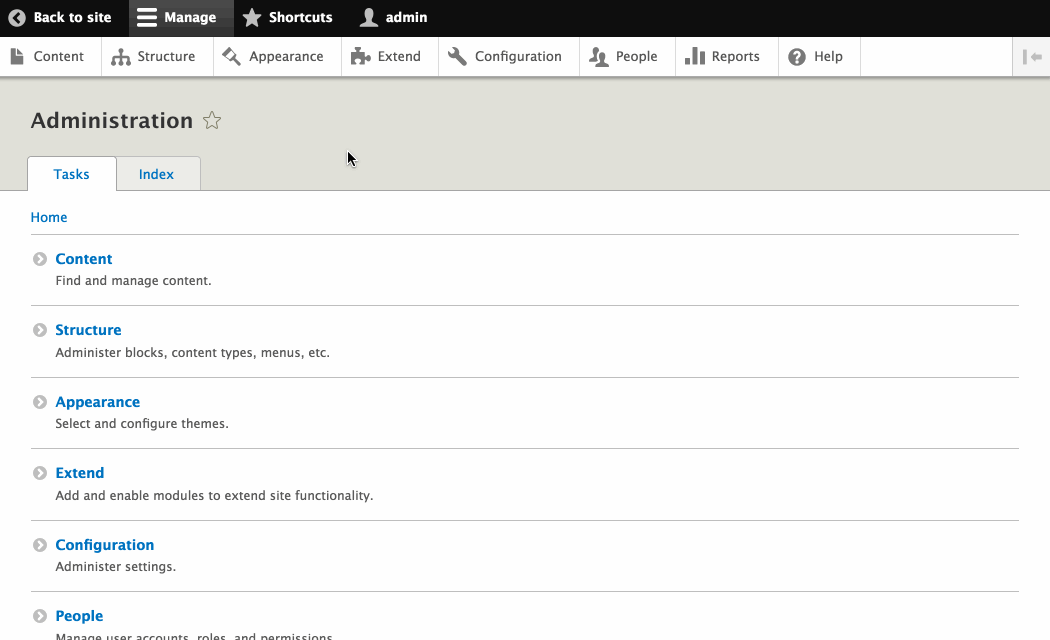Follow the Home breadcrumb link

(49, 218)
